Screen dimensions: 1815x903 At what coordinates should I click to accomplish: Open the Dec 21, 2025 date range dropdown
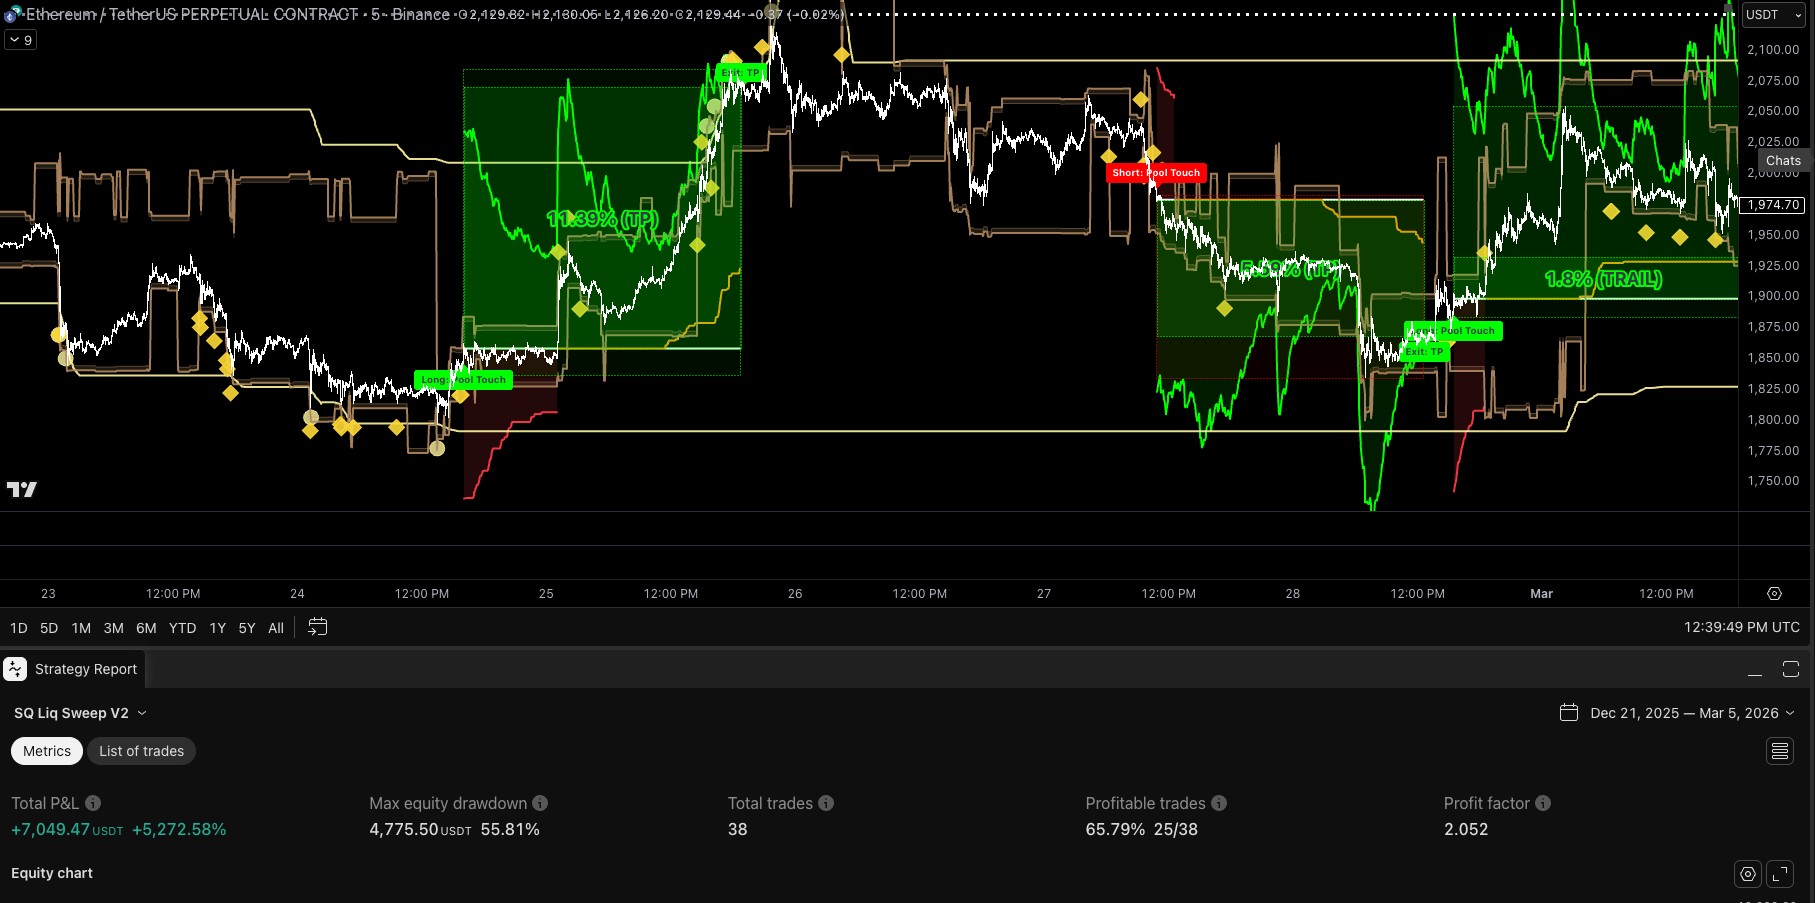tap(1677, 713)
